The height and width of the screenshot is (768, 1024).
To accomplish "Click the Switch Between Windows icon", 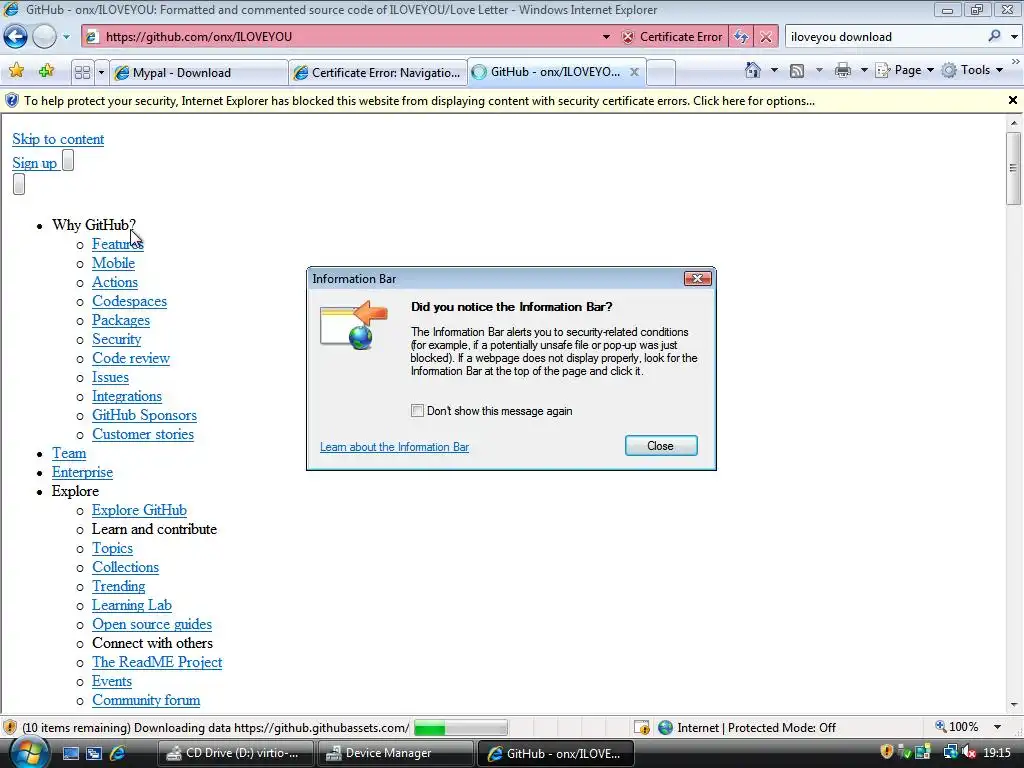I will click(x=94, y=754).
